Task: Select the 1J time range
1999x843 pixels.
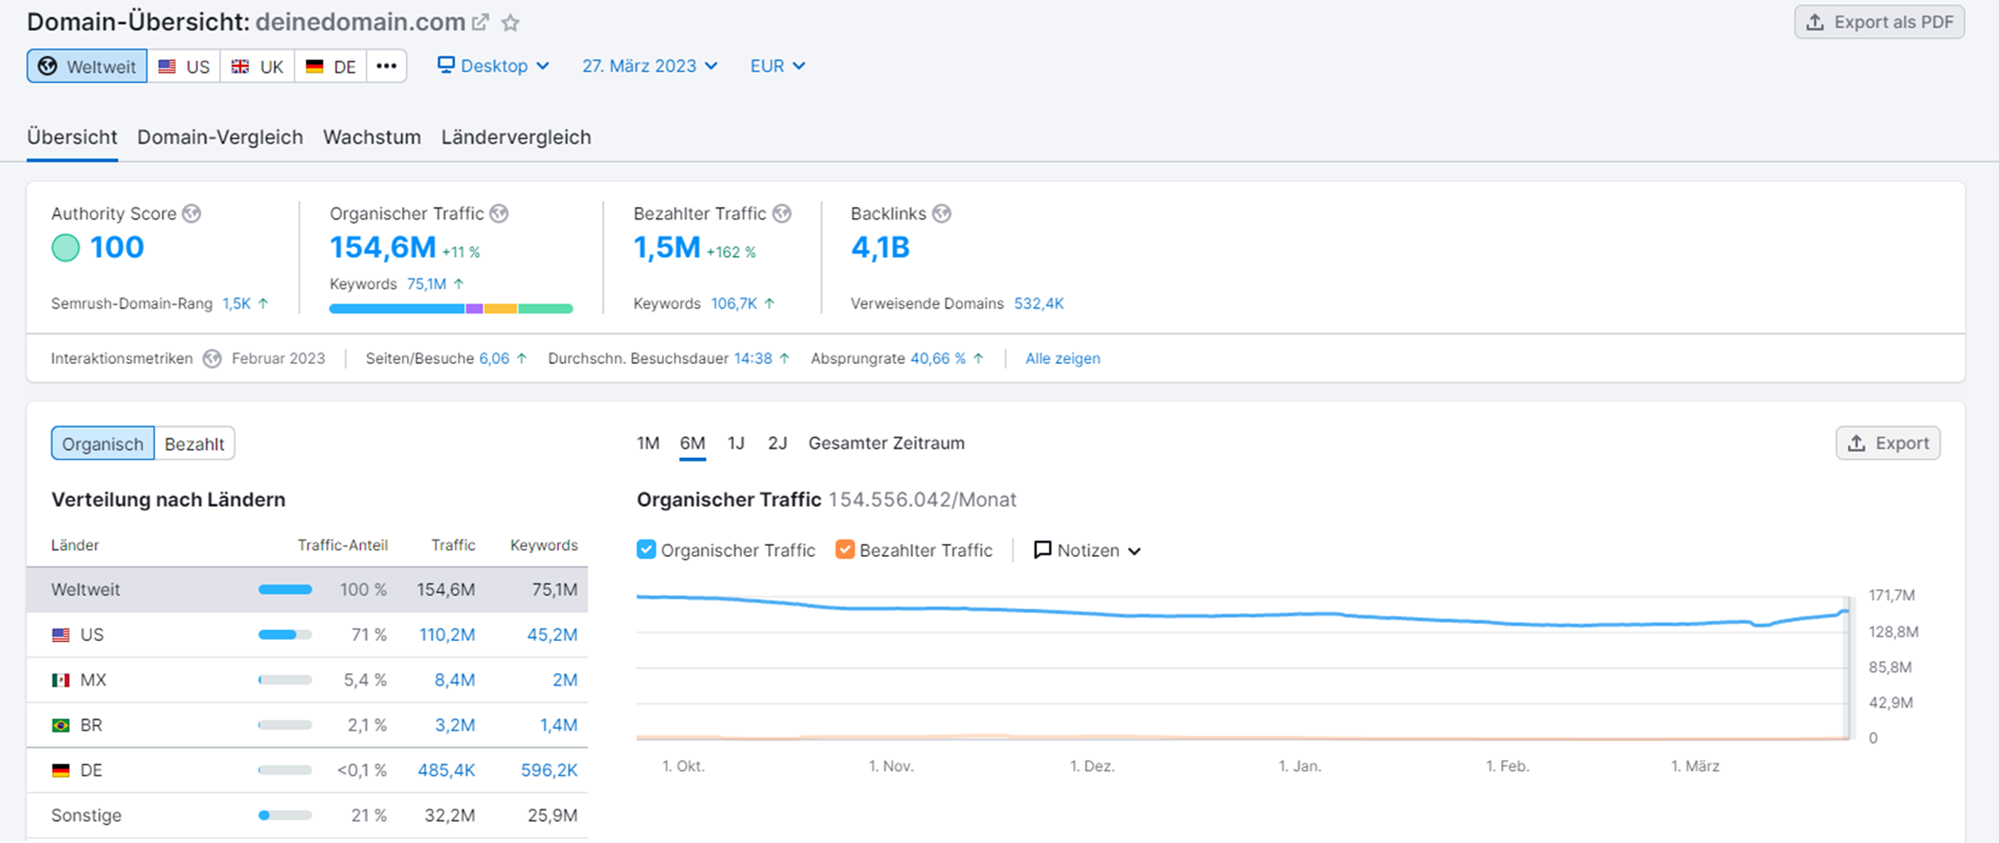Action: point(736,443)
